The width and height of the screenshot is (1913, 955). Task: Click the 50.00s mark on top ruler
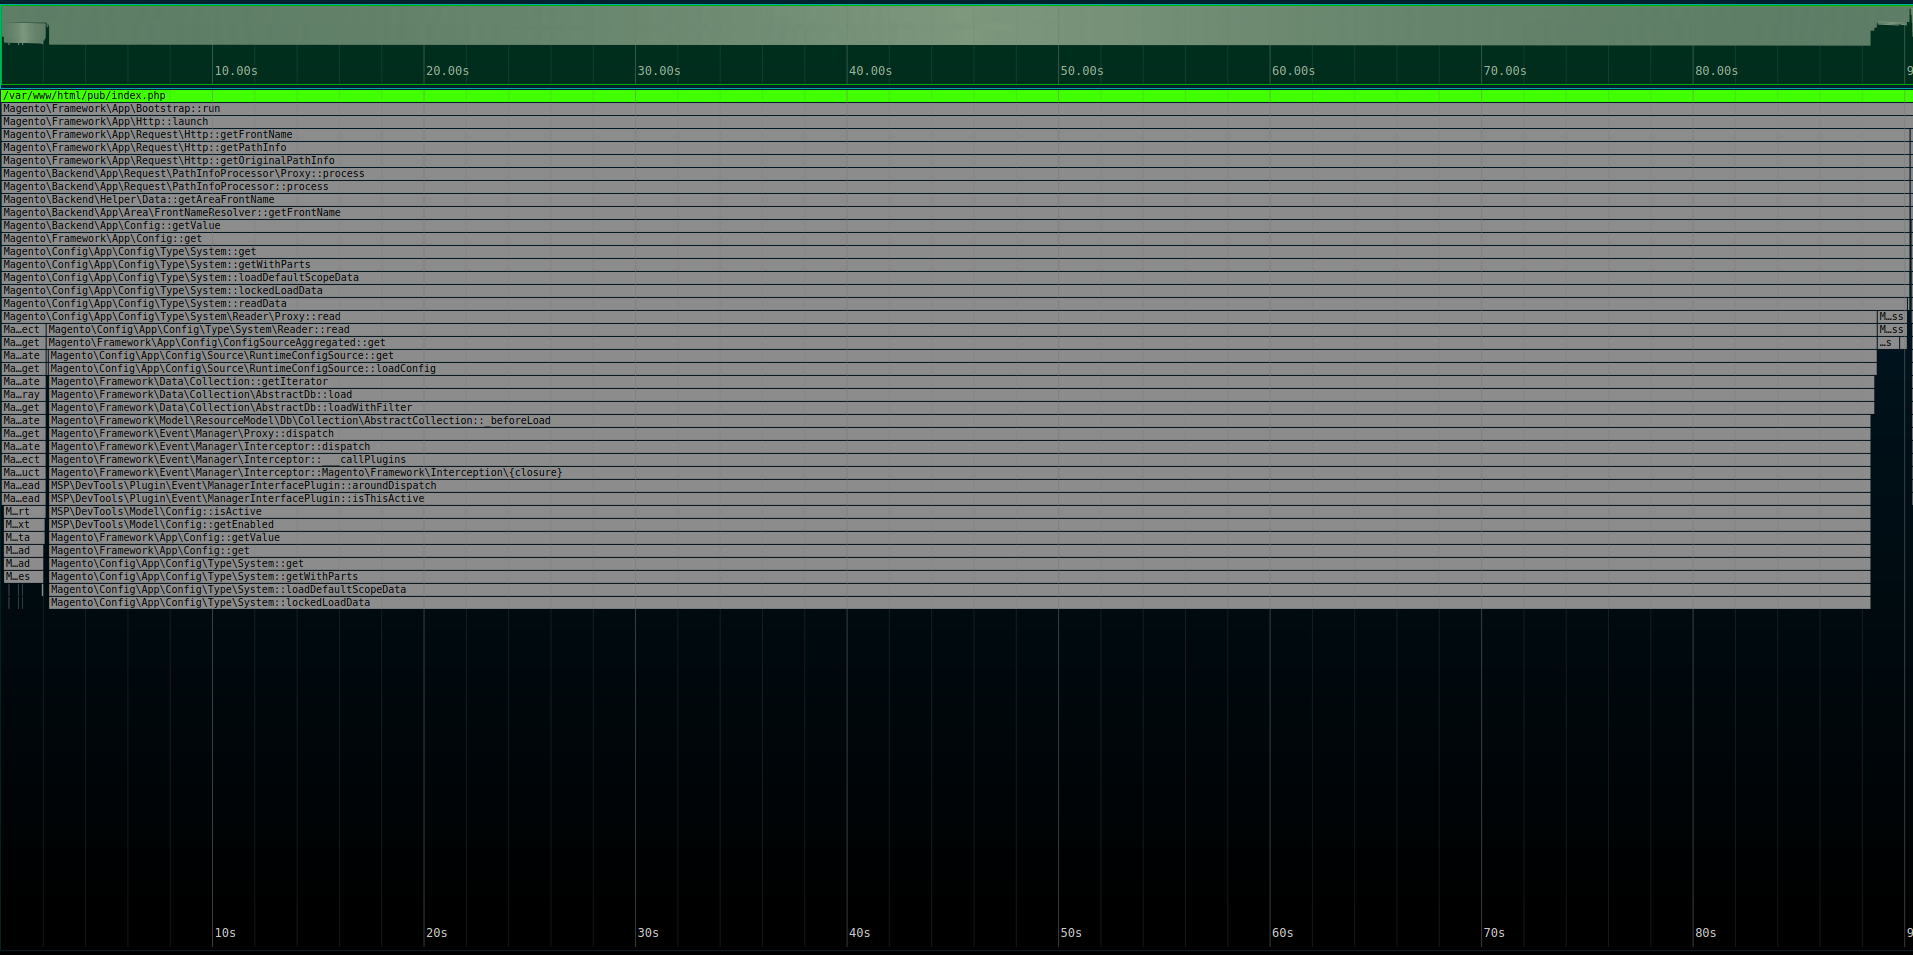point(1082,71)
